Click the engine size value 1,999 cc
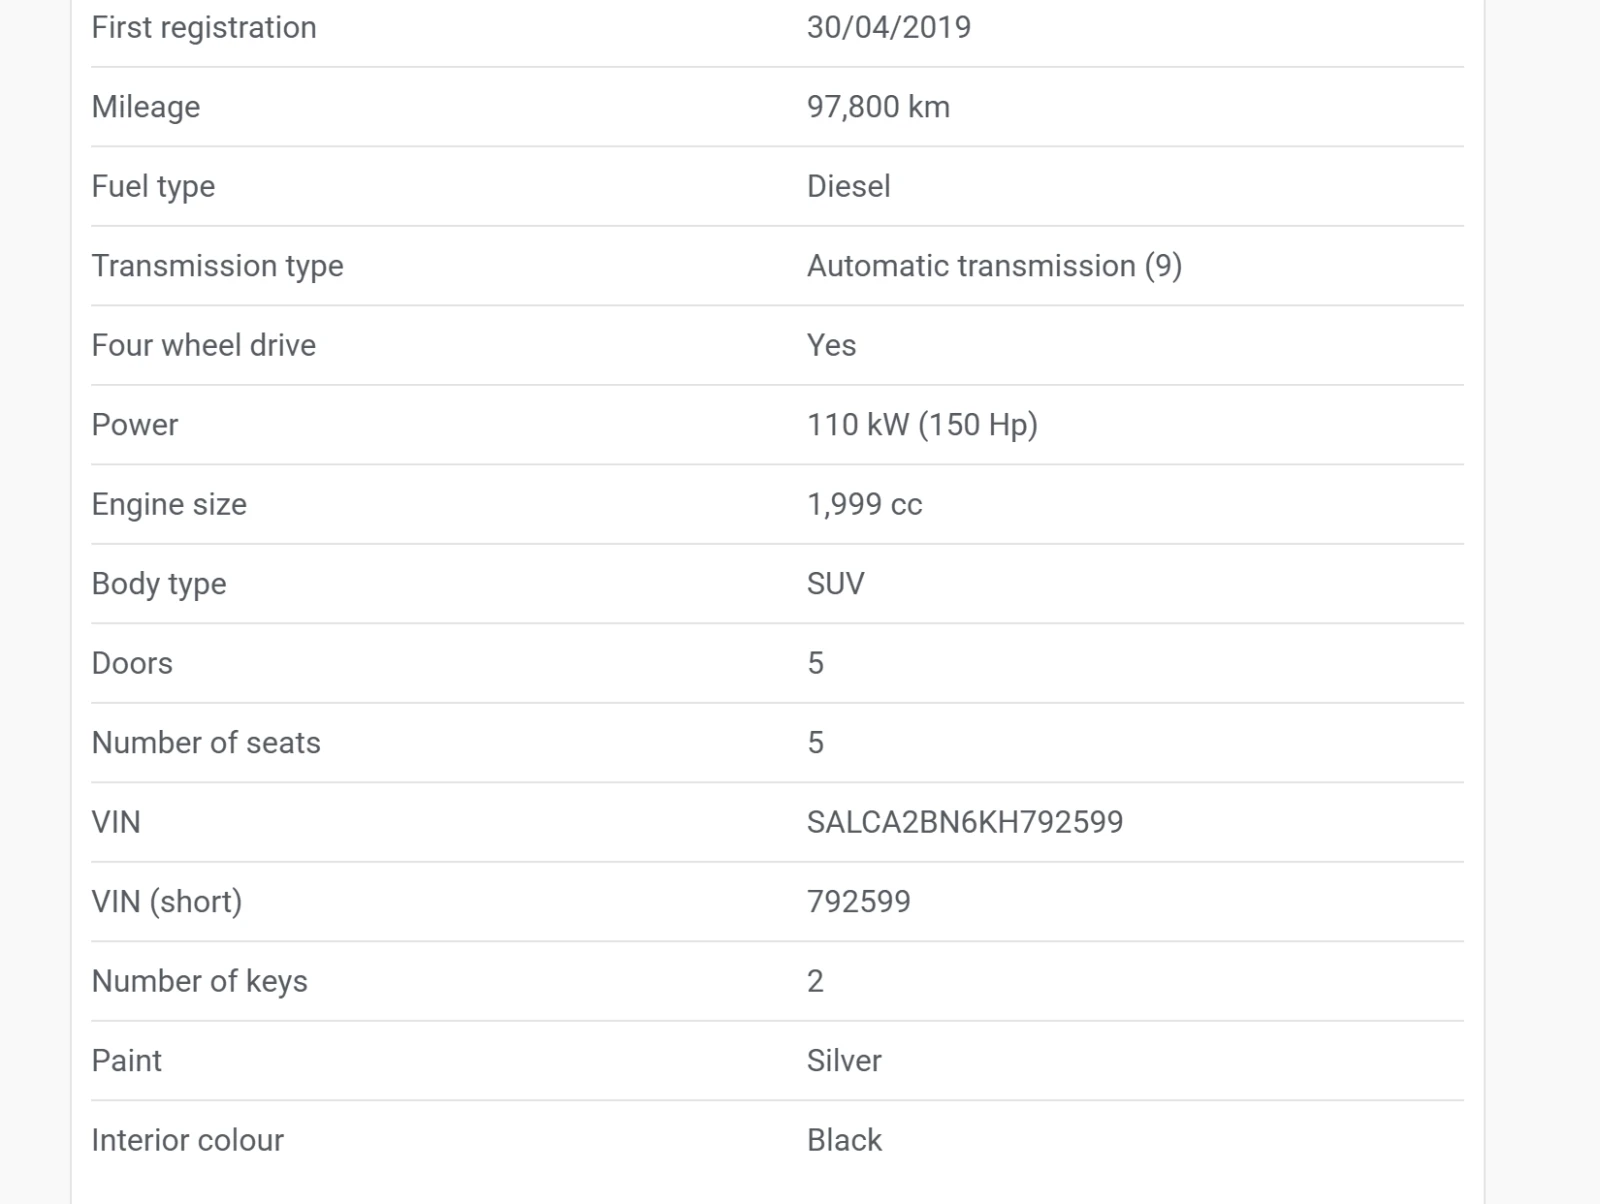Image resolution: width=1600 pixels, height=1204 pixels. 864,504
